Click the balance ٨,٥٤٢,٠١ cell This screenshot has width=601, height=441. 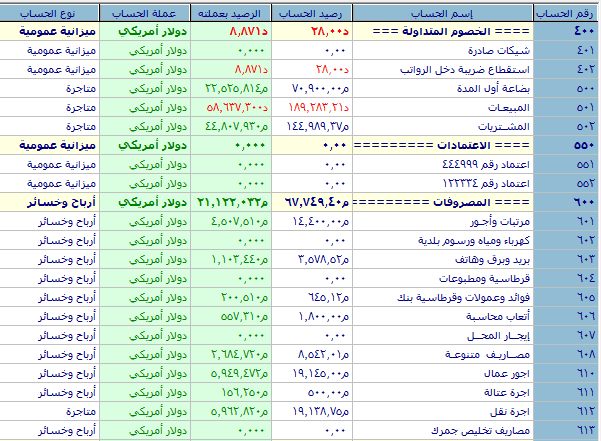pos(312,354)
